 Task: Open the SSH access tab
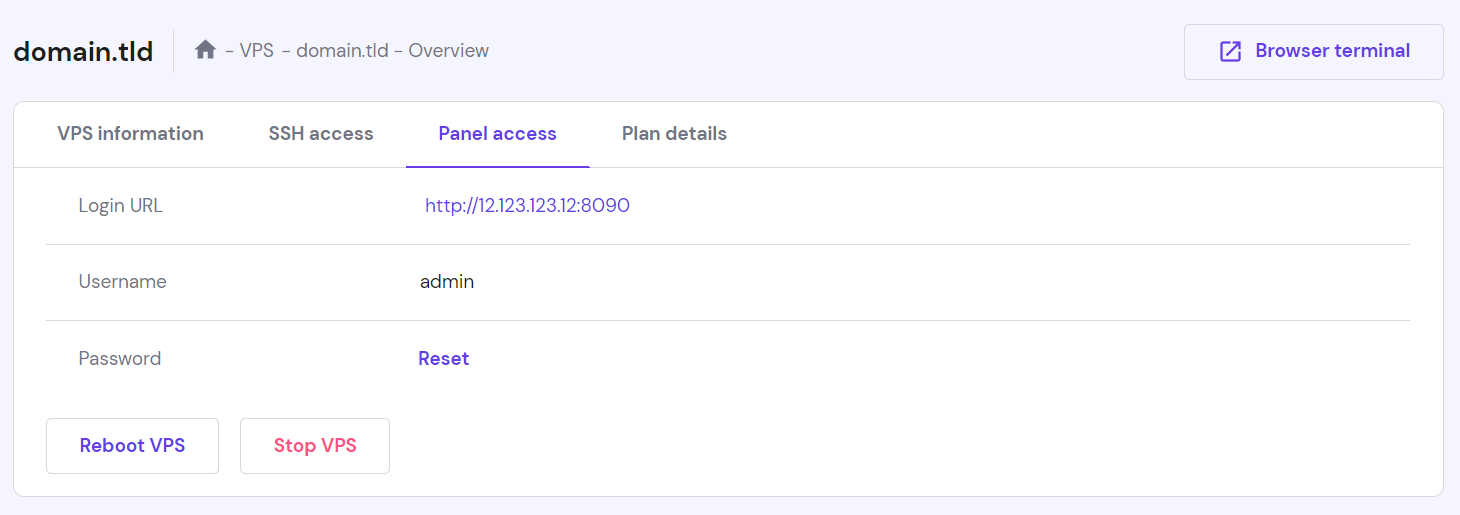click(x=321, y=134)
